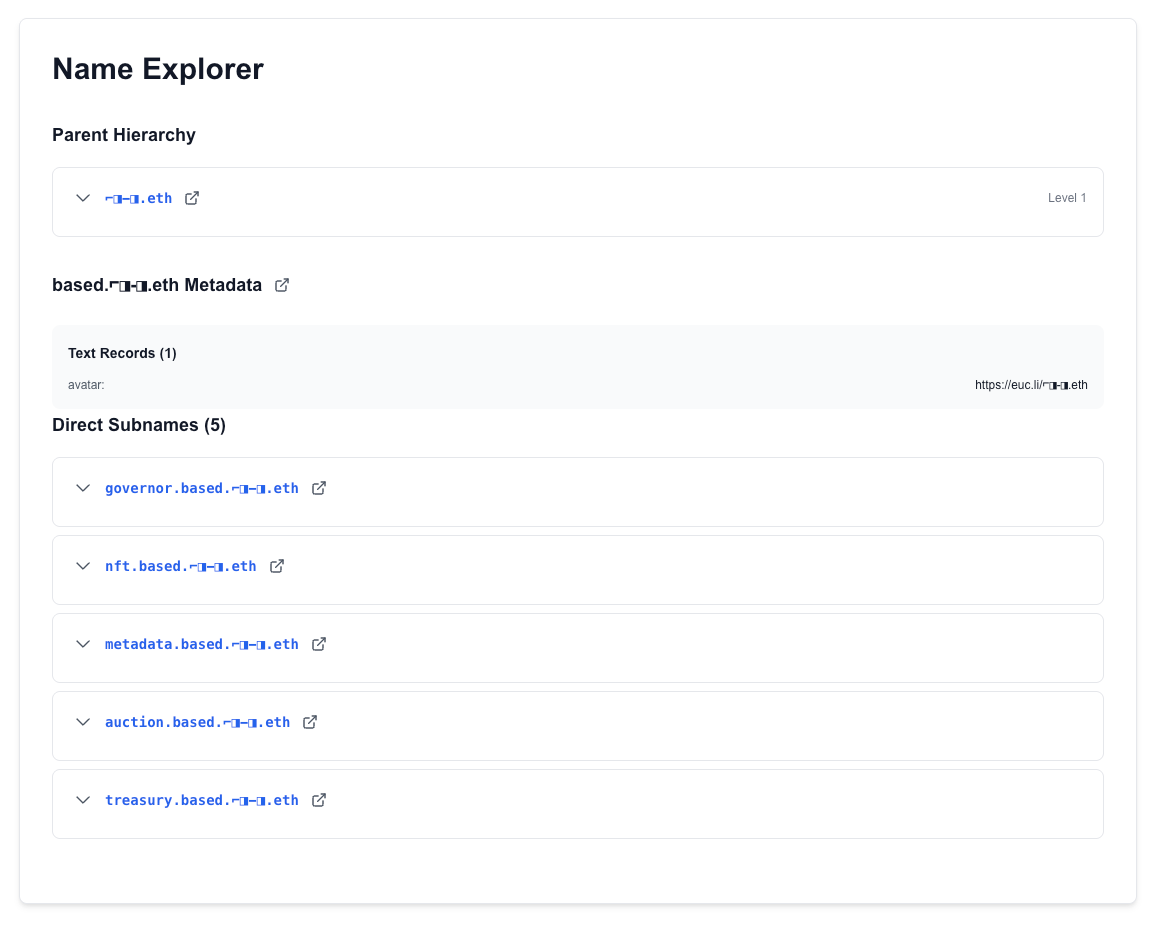
Task: Select the metadata.based subname link
Action: tap(201, 644)
